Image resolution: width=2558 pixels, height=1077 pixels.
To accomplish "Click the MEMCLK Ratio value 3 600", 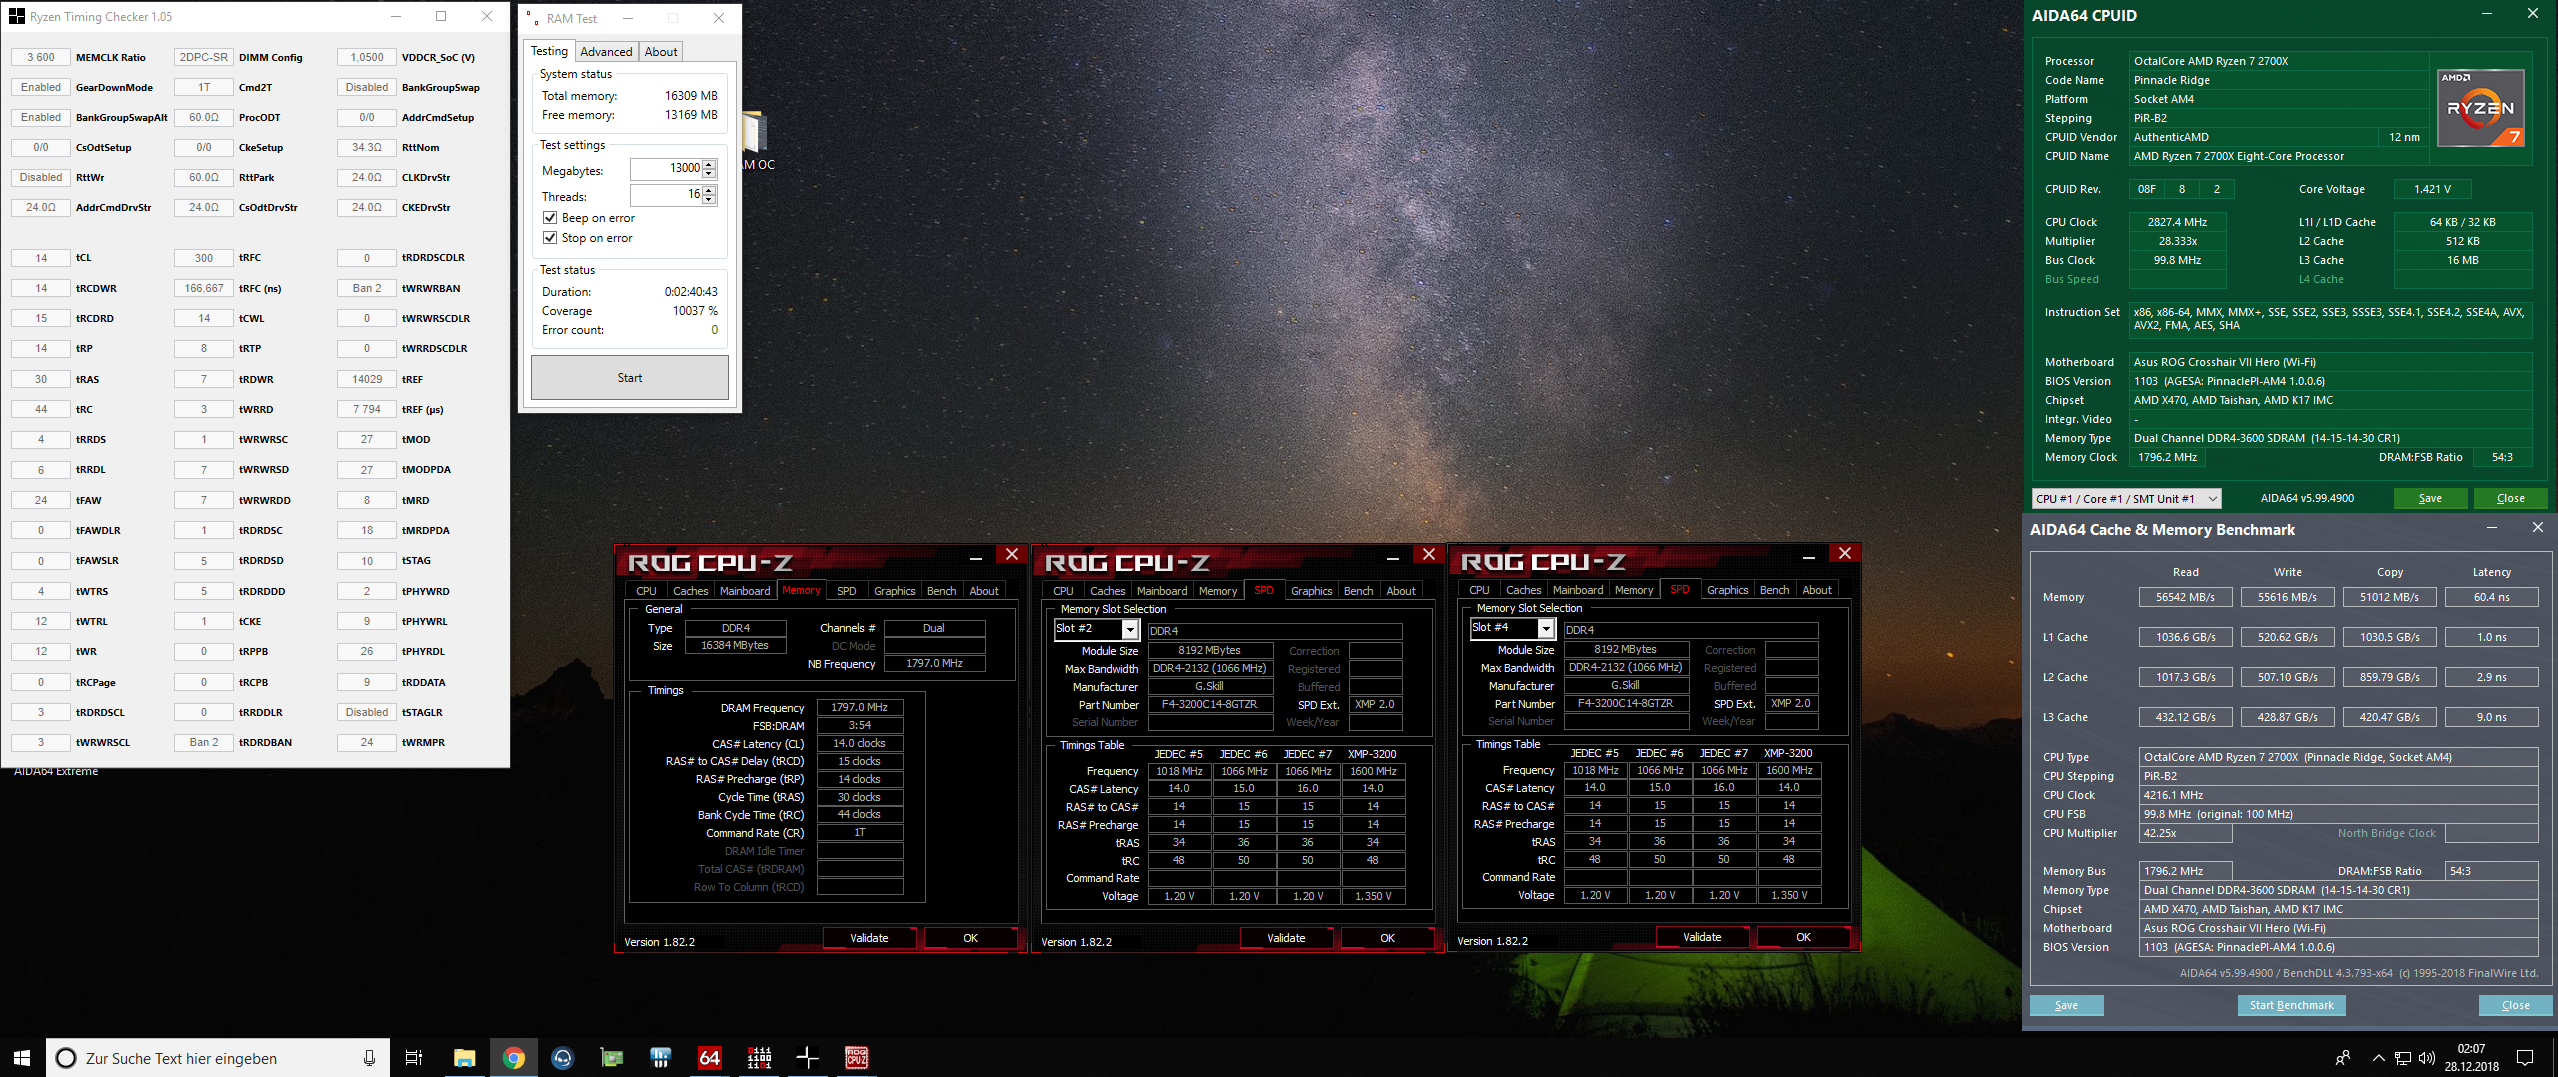I will 41,57.
